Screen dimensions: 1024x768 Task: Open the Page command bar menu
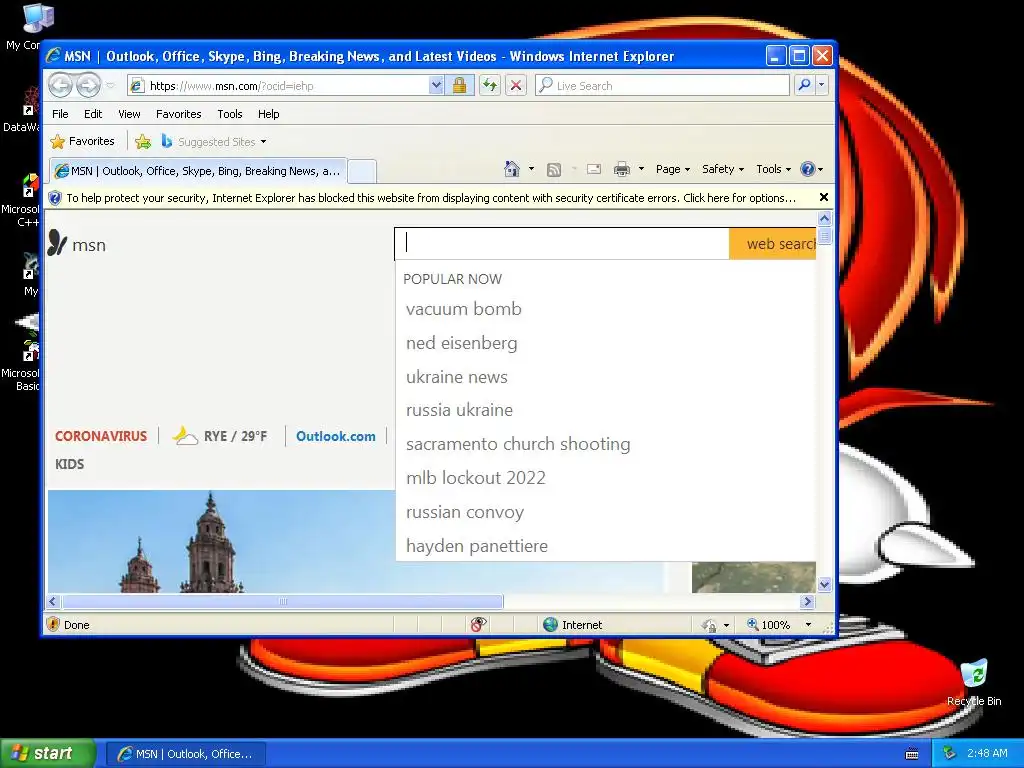click(x=673, y=169)
